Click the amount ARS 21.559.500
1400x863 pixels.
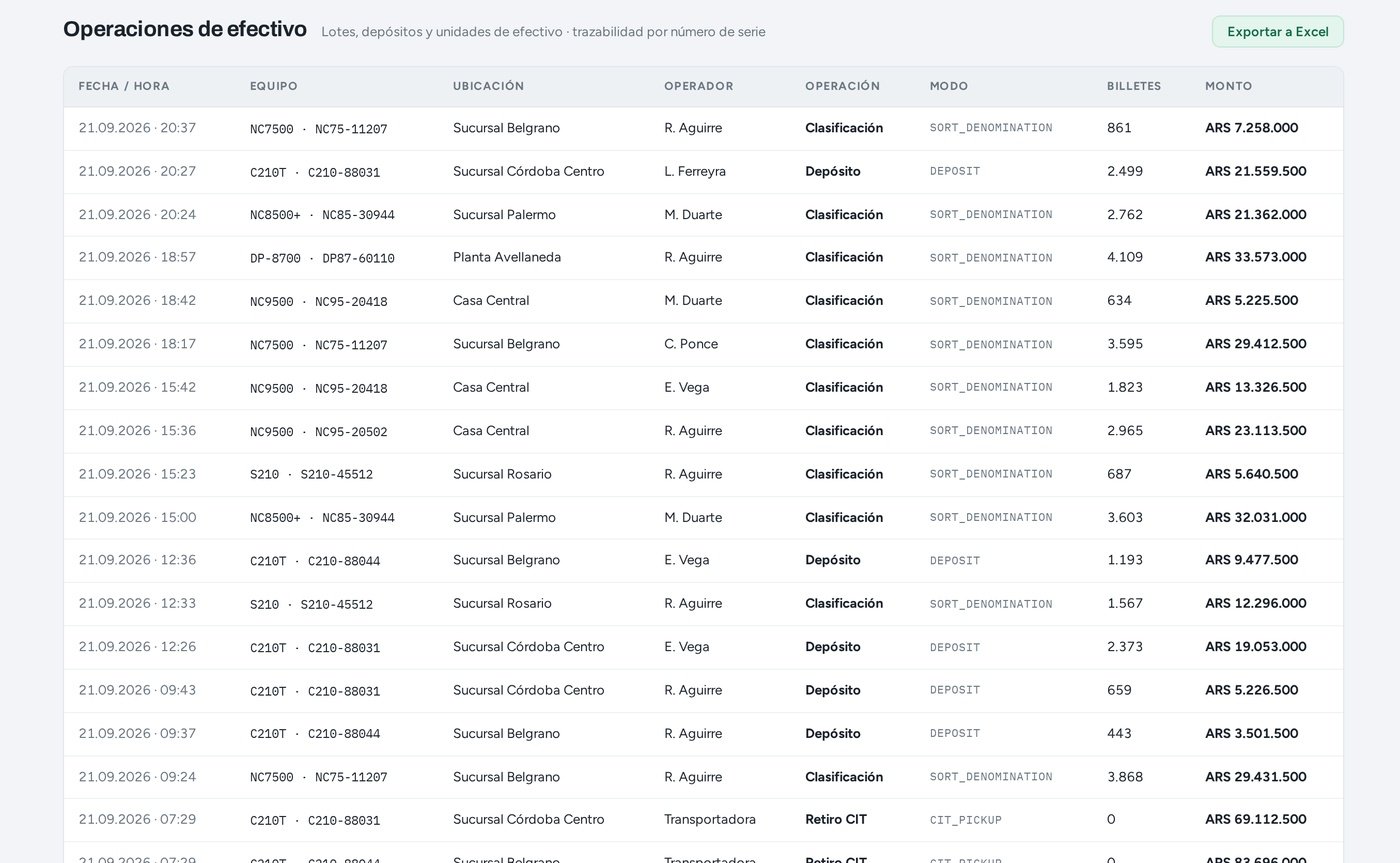point(1255,171)
